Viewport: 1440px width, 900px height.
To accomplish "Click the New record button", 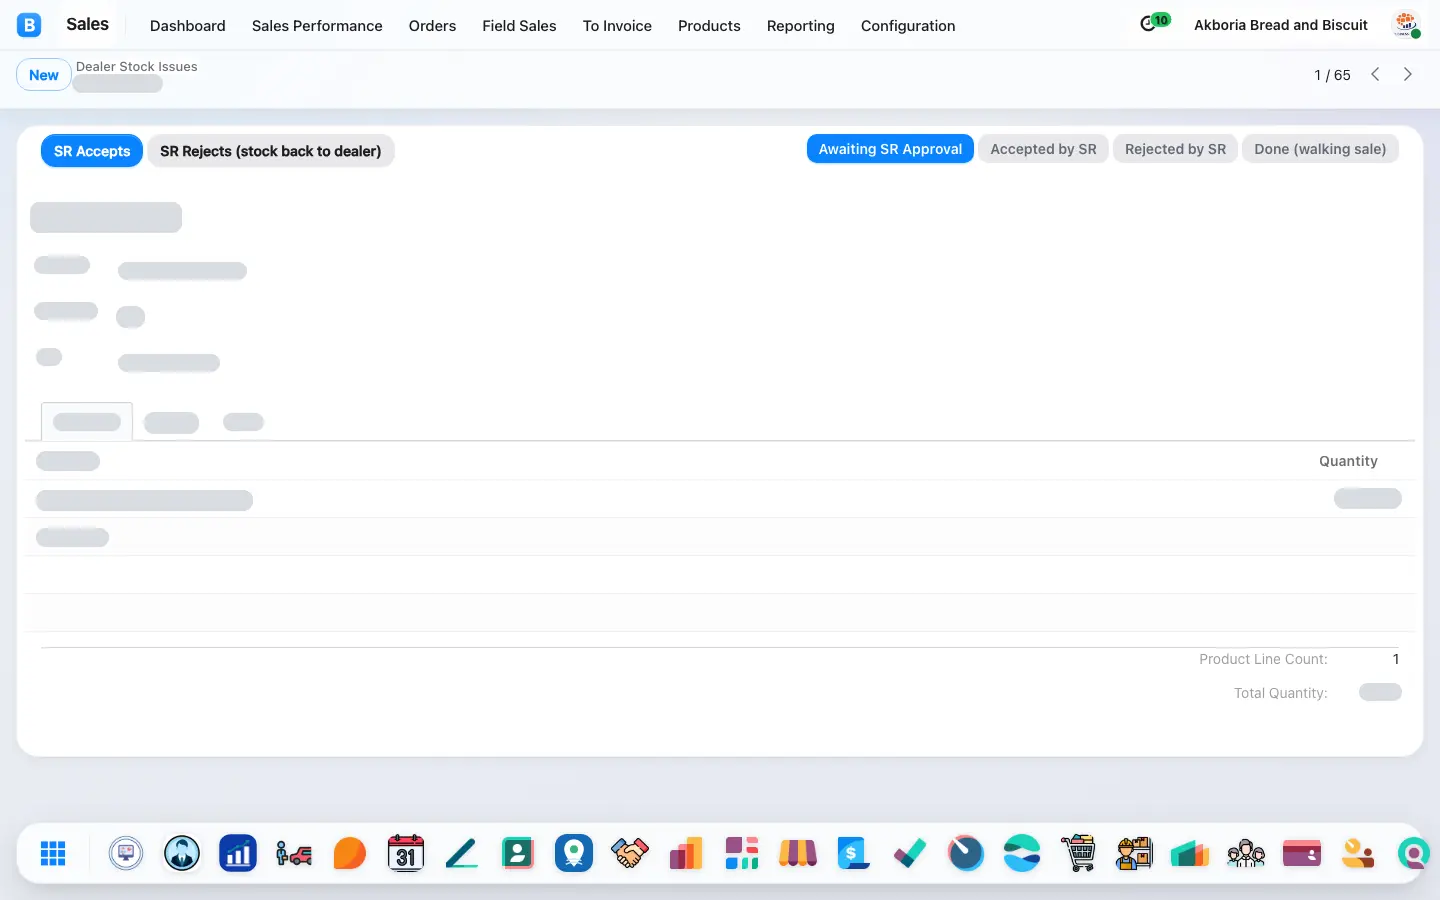I will pos(44,75).
